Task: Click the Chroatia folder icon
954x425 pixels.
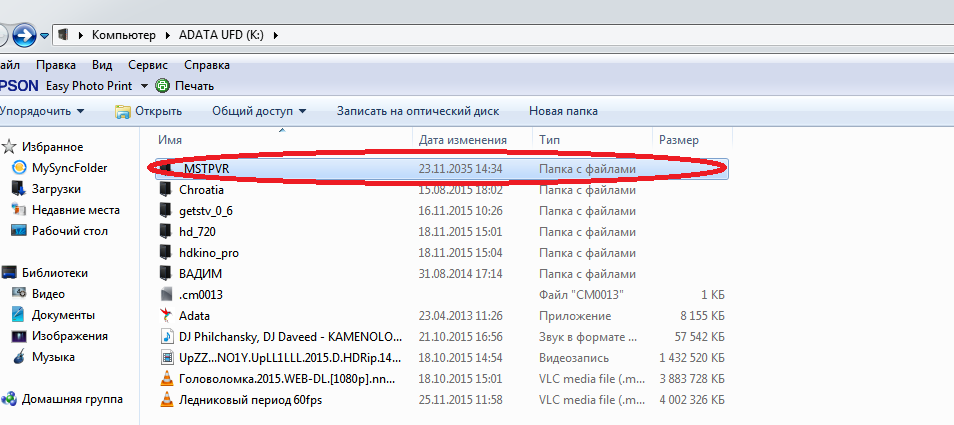Action: (167, 189)
